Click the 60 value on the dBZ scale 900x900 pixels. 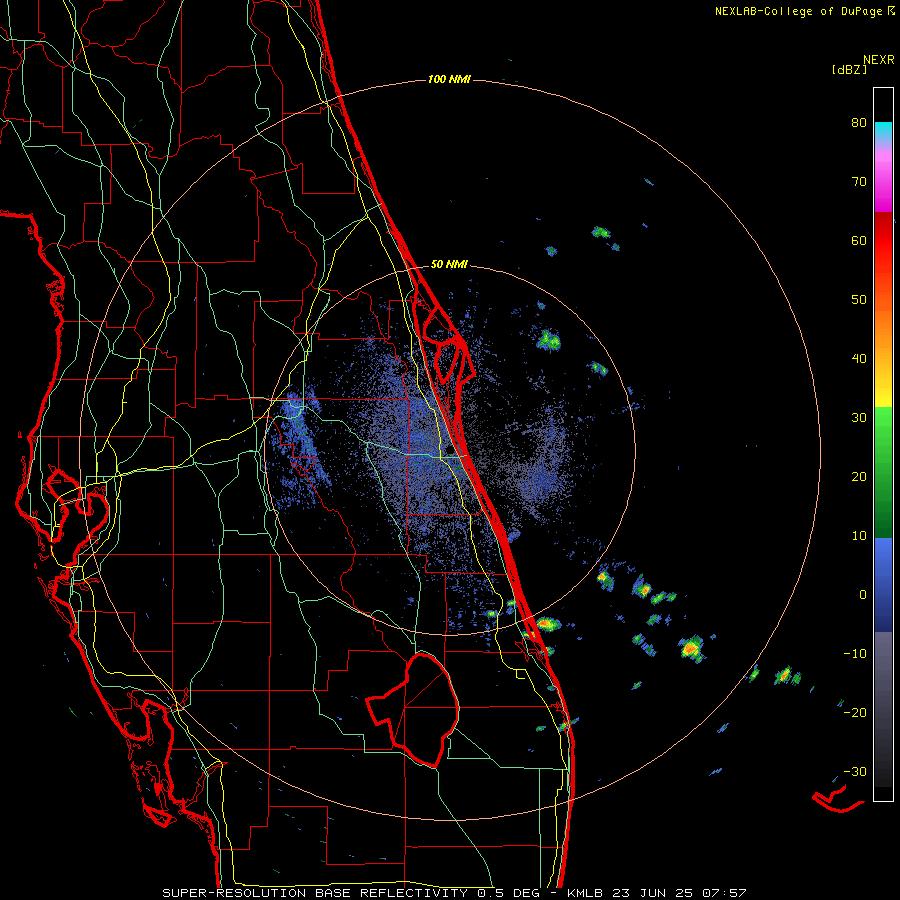point(859,240)
